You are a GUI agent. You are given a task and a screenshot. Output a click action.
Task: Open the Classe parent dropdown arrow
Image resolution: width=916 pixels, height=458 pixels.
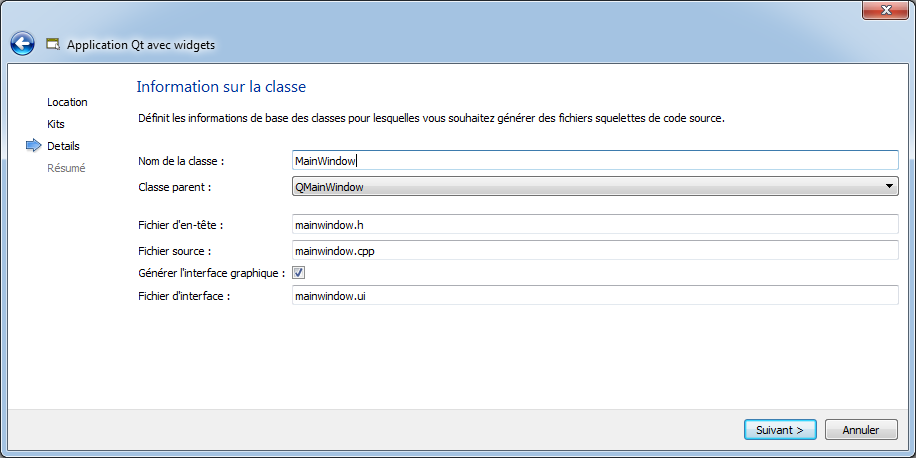pyautogui.click(x=889, y=187)
